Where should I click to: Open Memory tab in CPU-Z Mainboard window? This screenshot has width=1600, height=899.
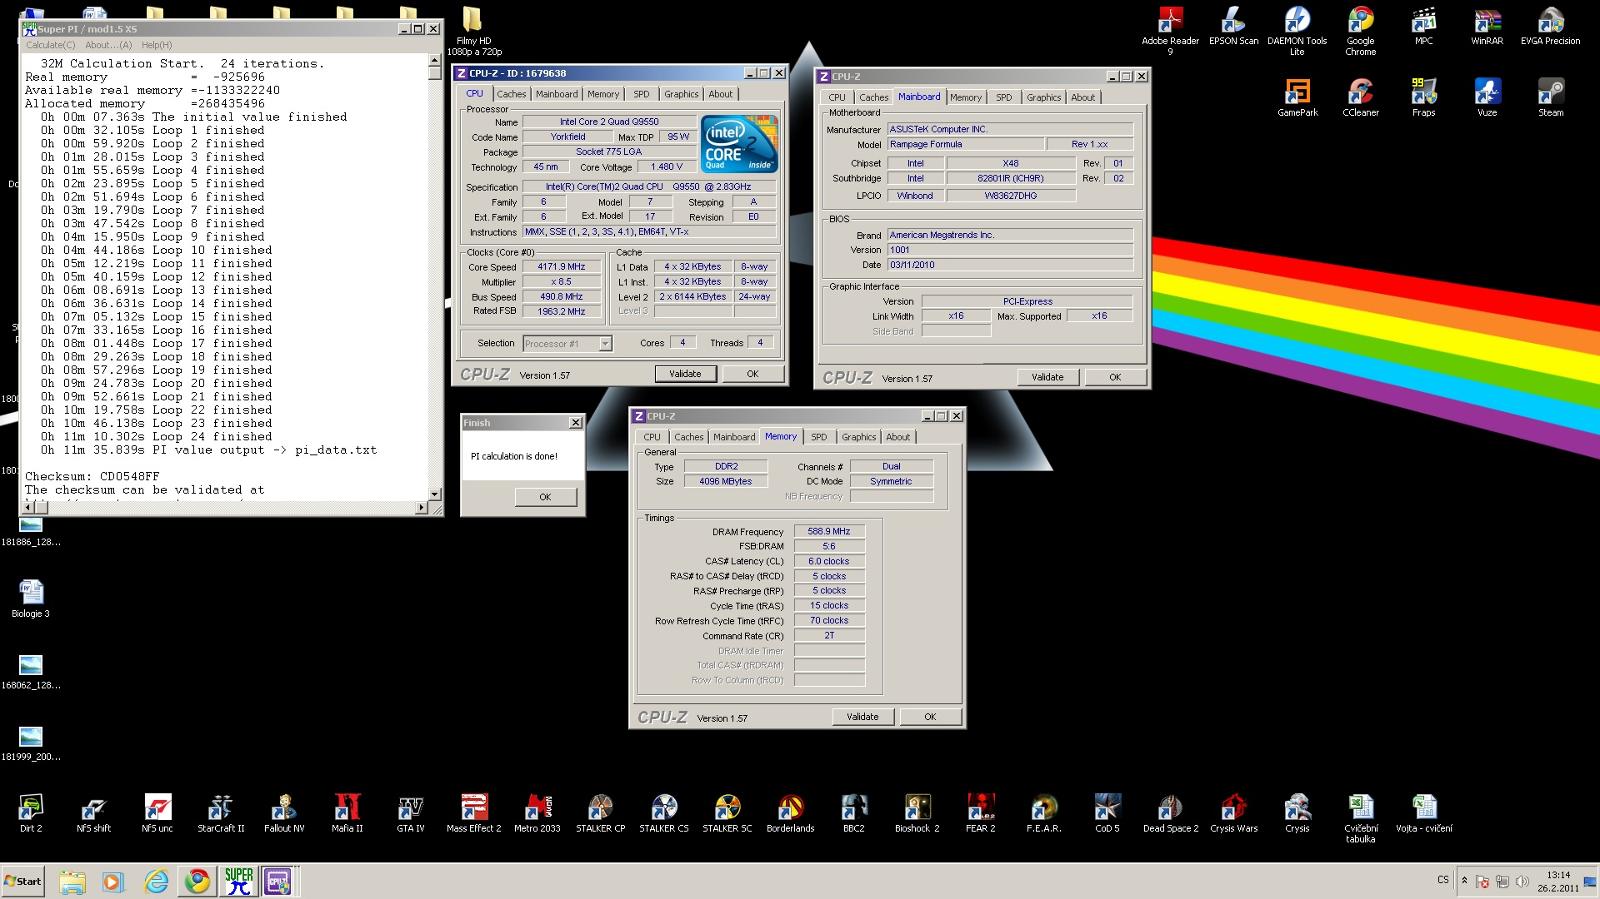point(965,98)
